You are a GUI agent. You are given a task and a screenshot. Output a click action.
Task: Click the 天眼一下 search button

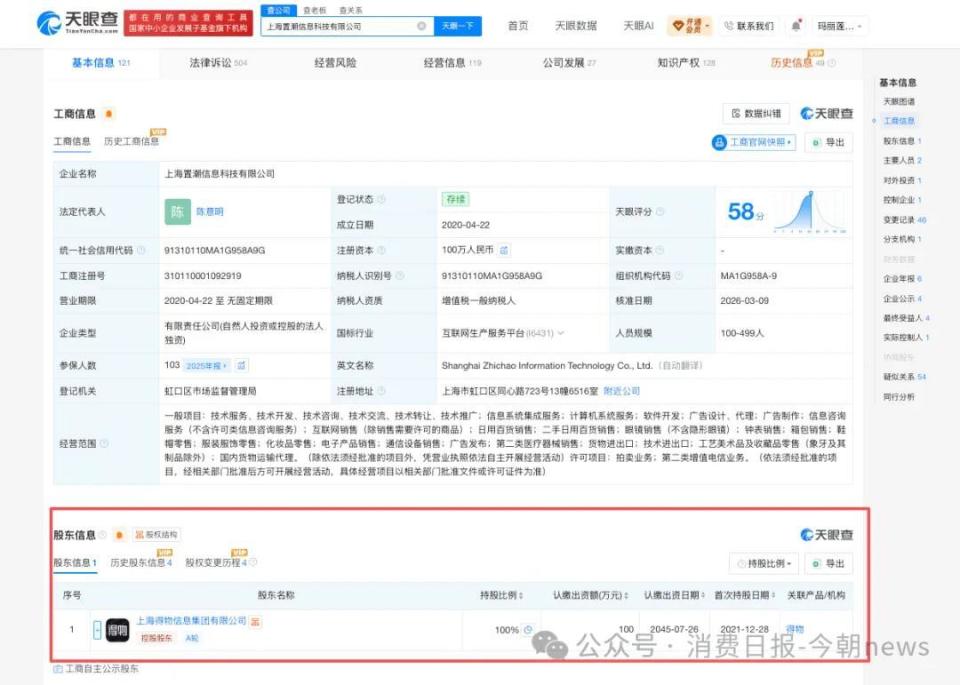tap(458, 26)
